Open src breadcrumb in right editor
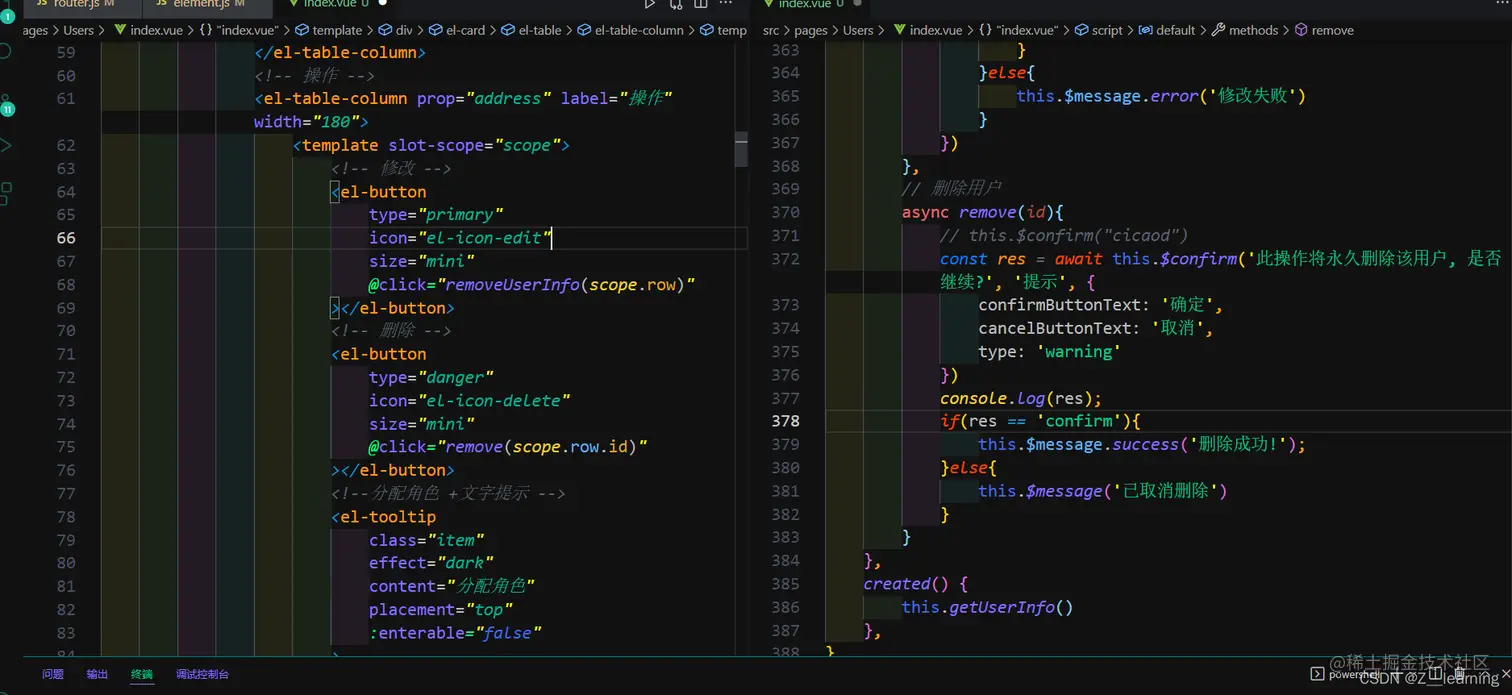1512x695 pixels. pos(771,30)
